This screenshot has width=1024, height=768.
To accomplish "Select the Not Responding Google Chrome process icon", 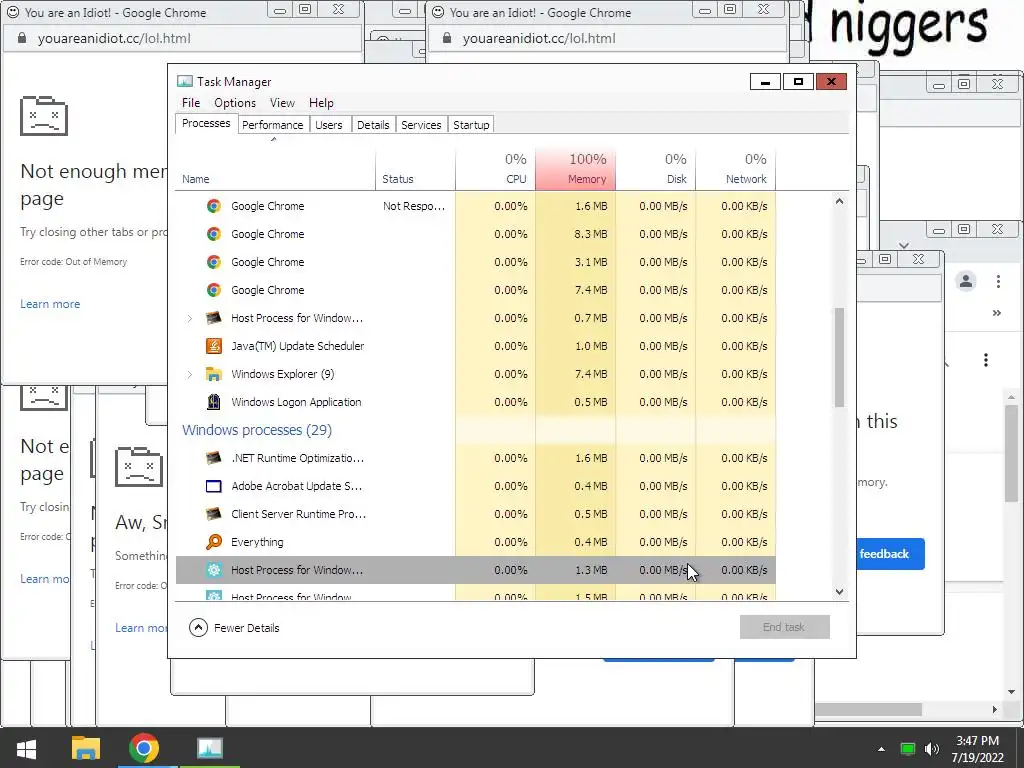I will pos(214,206).
